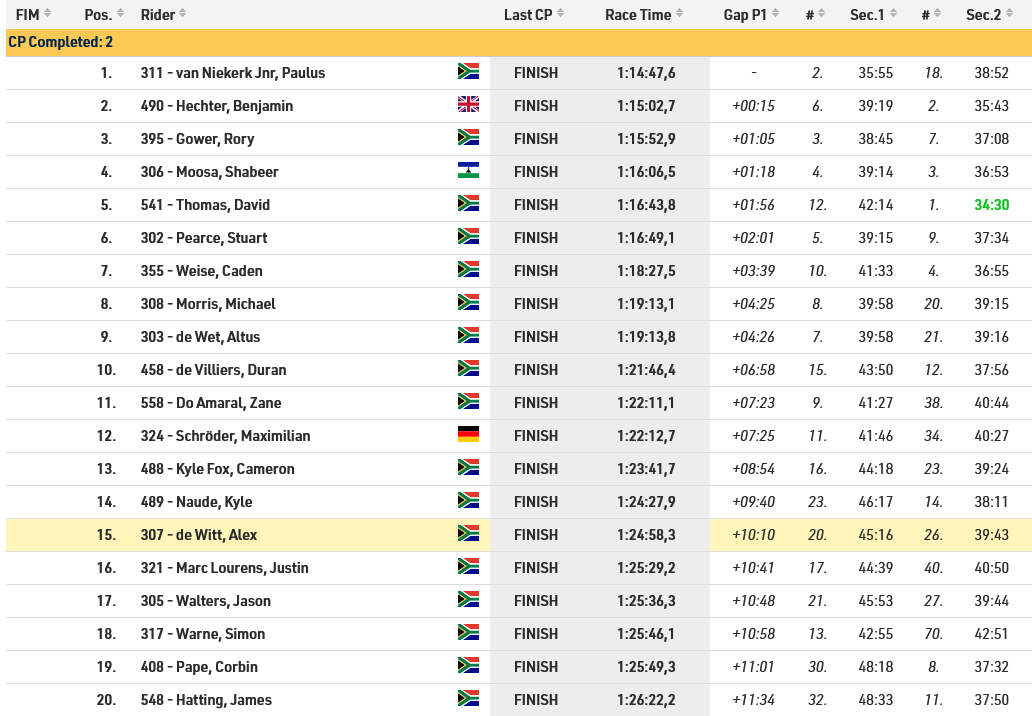Viewport: 1032px width, 716px height.
Task: Click South African flag beside van Niekerk
Action: coord(468,72)
